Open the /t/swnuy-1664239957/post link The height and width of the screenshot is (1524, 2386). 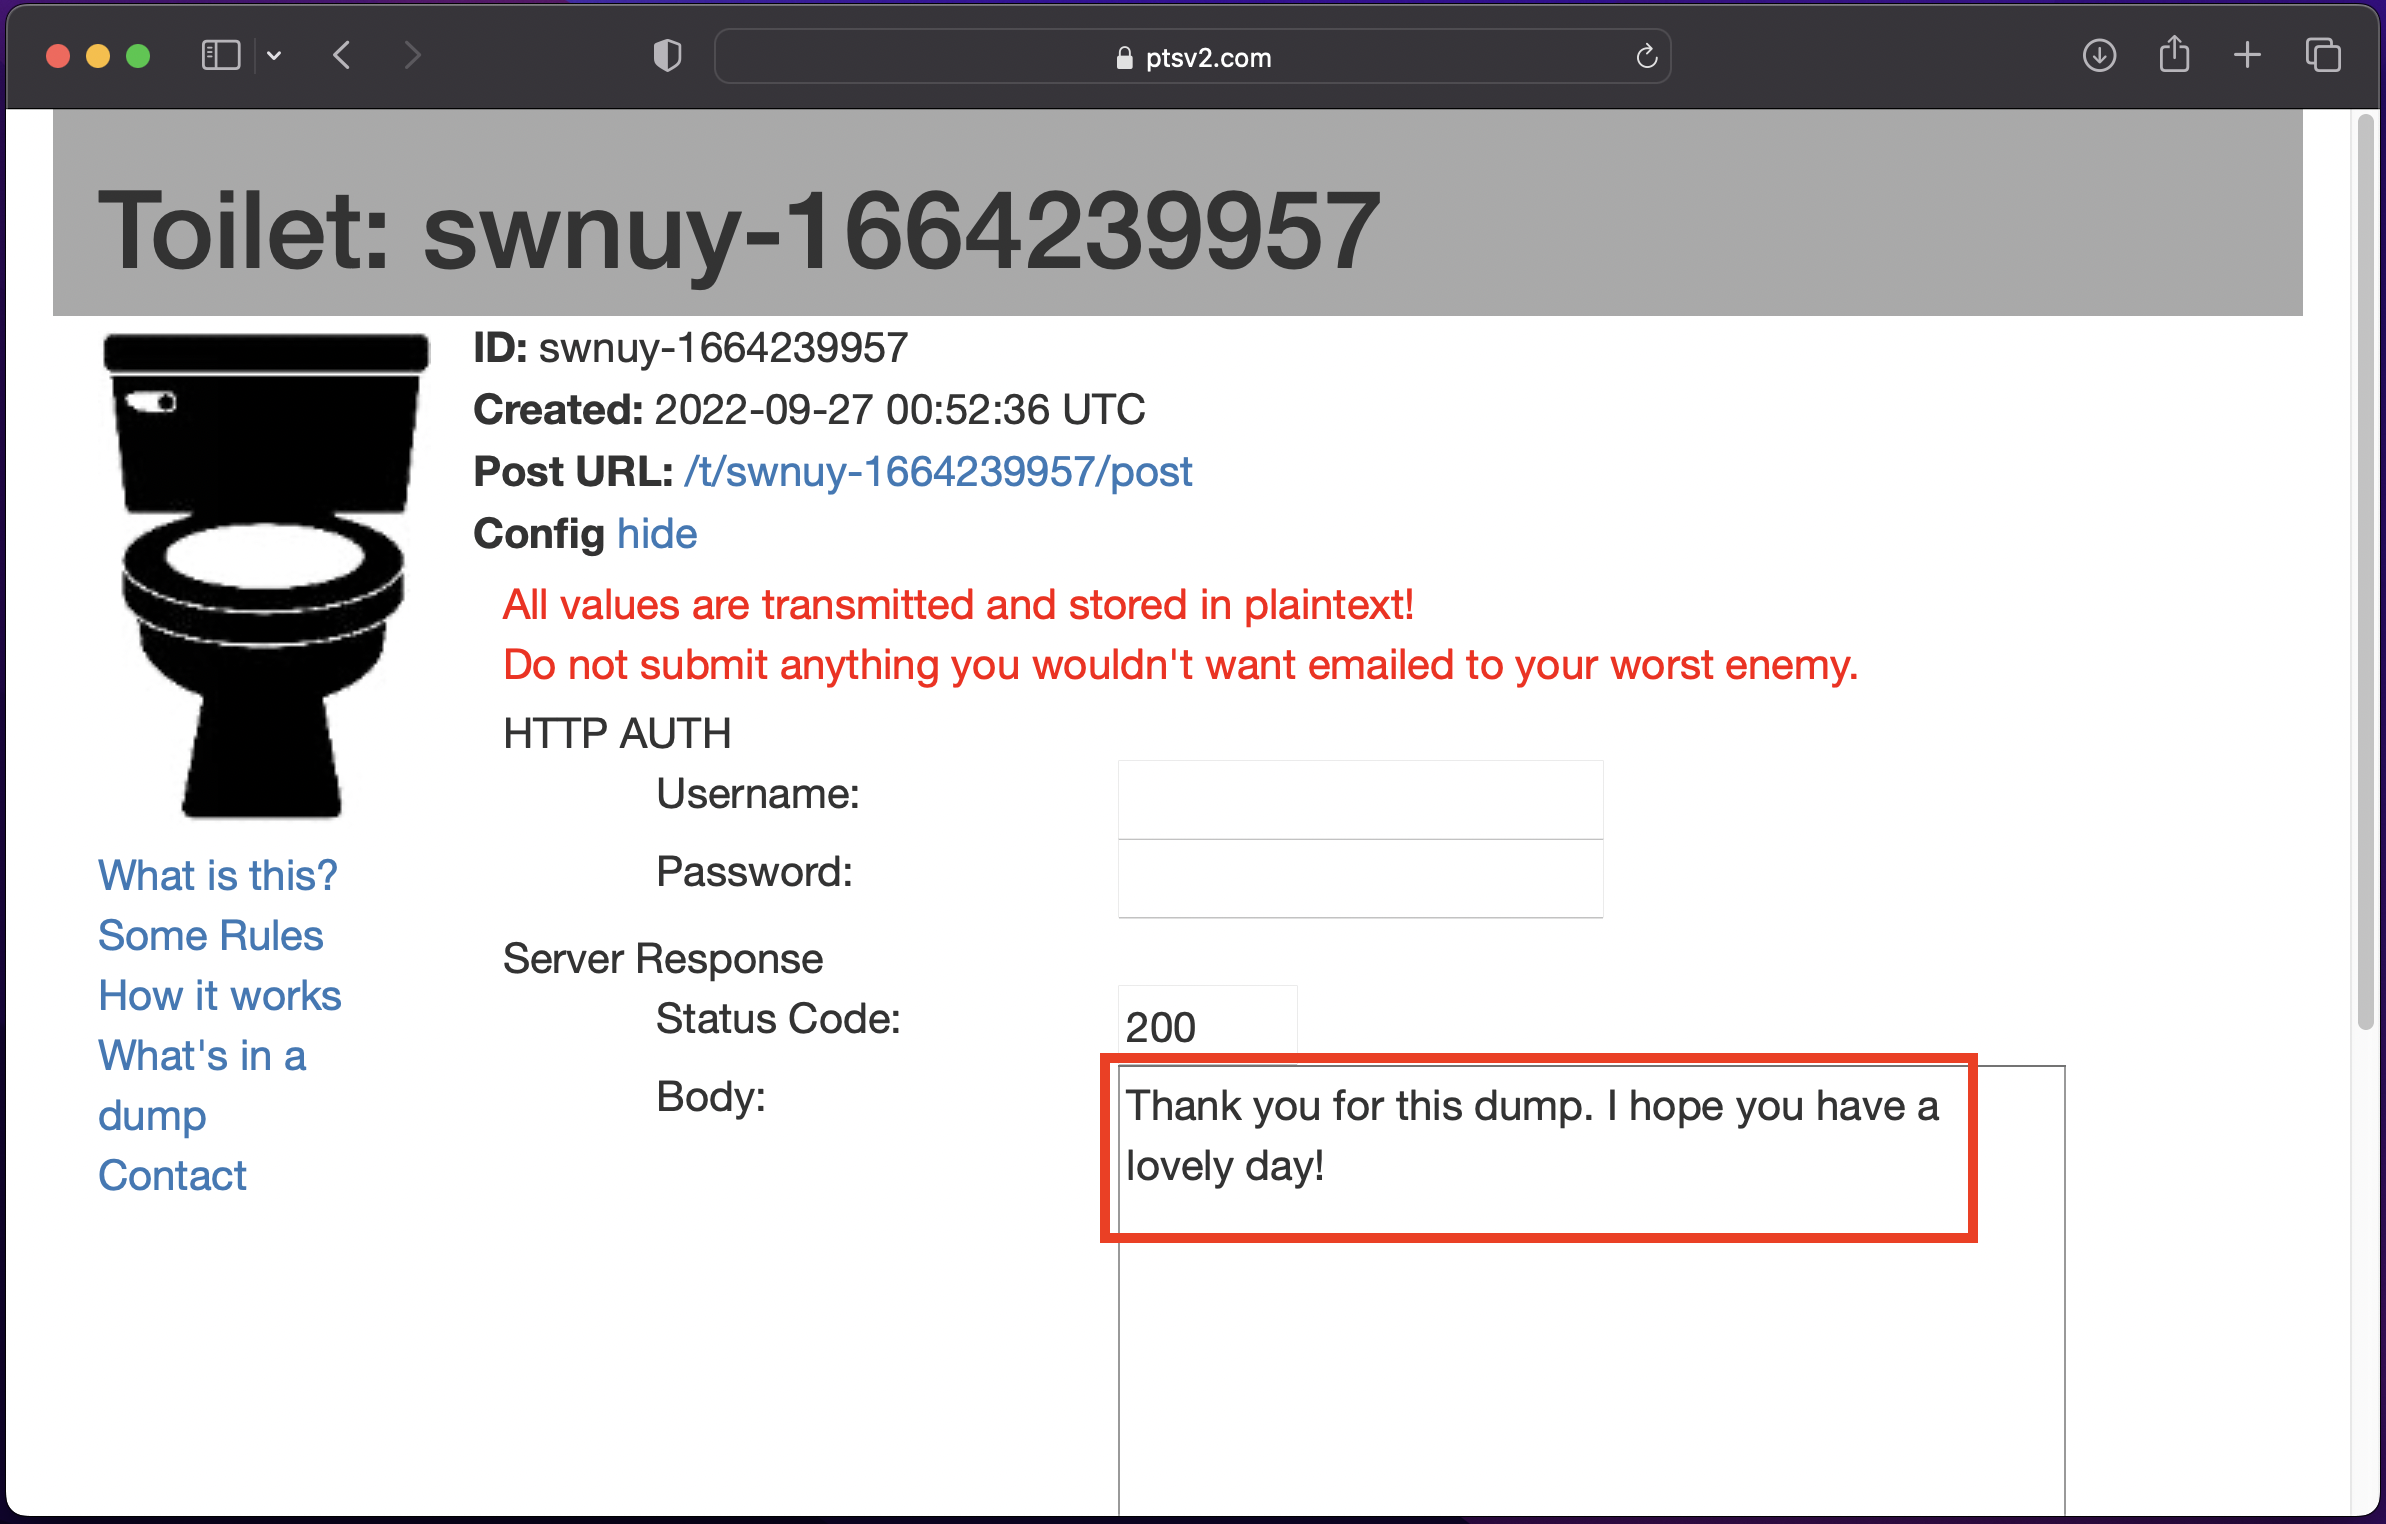click(937, 472)
